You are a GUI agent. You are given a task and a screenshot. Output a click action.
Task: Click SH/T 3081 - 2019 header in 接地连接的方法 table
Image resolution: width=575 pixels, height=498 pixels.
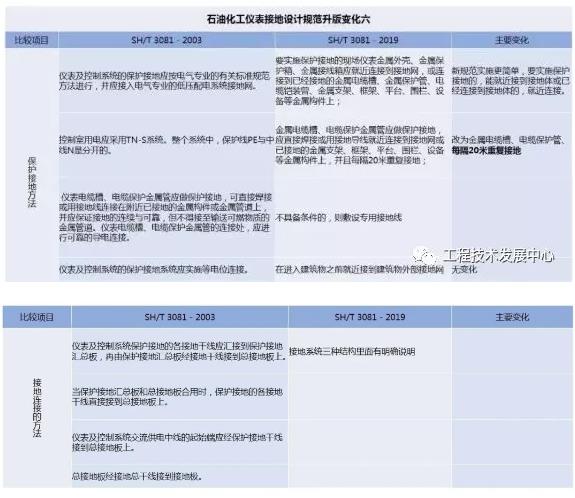click(370, 317)
